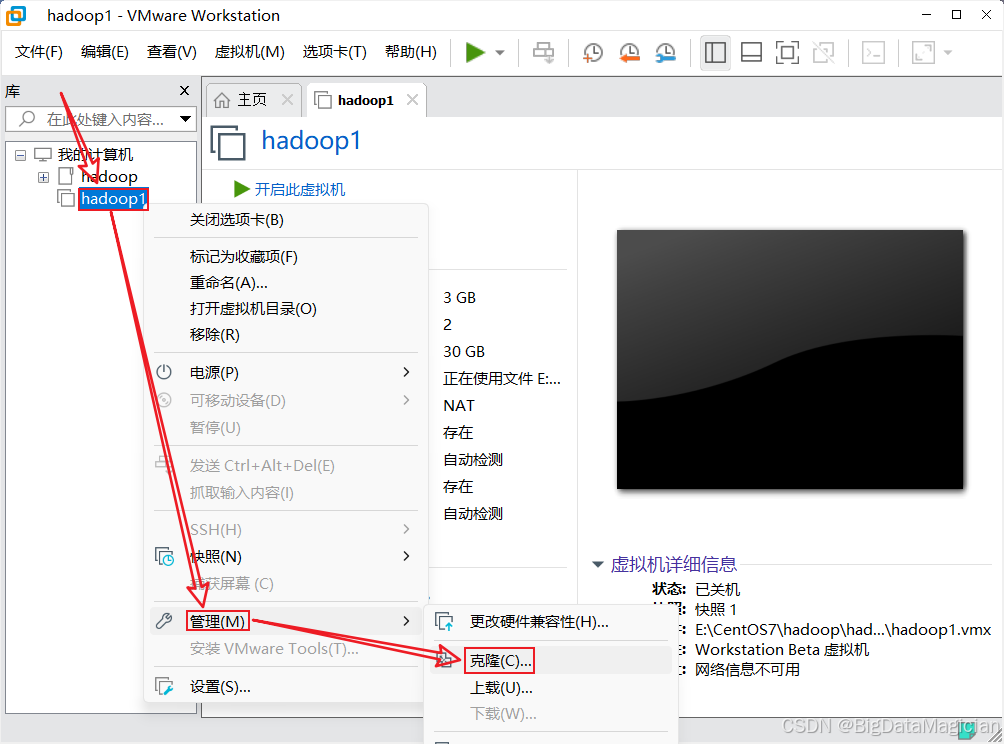
Task: Click the snapshot icon beside 快照(N)
Action: tap(165, 556)
